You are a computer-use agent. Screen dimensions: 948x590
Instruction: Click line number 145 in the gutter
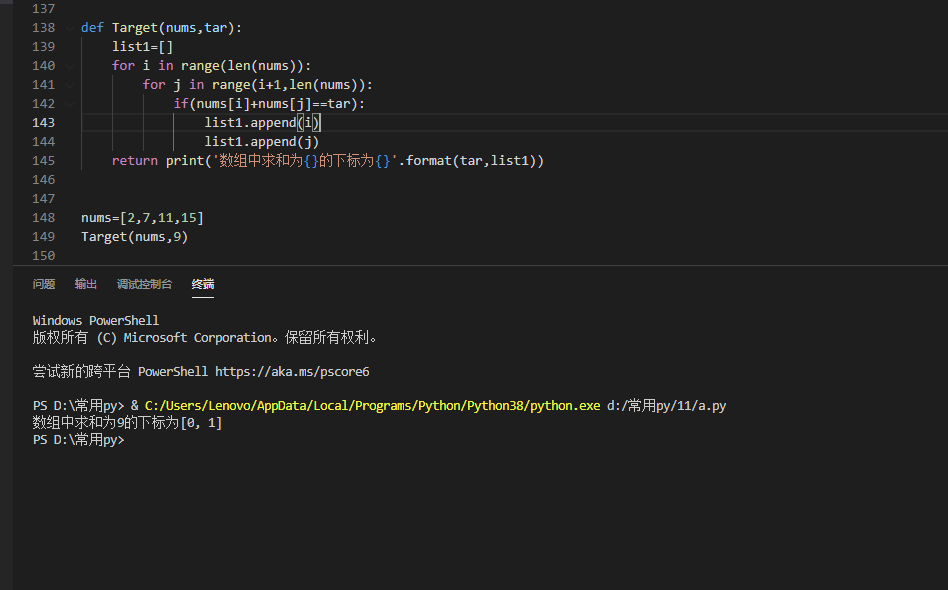[x=44, y=161]
